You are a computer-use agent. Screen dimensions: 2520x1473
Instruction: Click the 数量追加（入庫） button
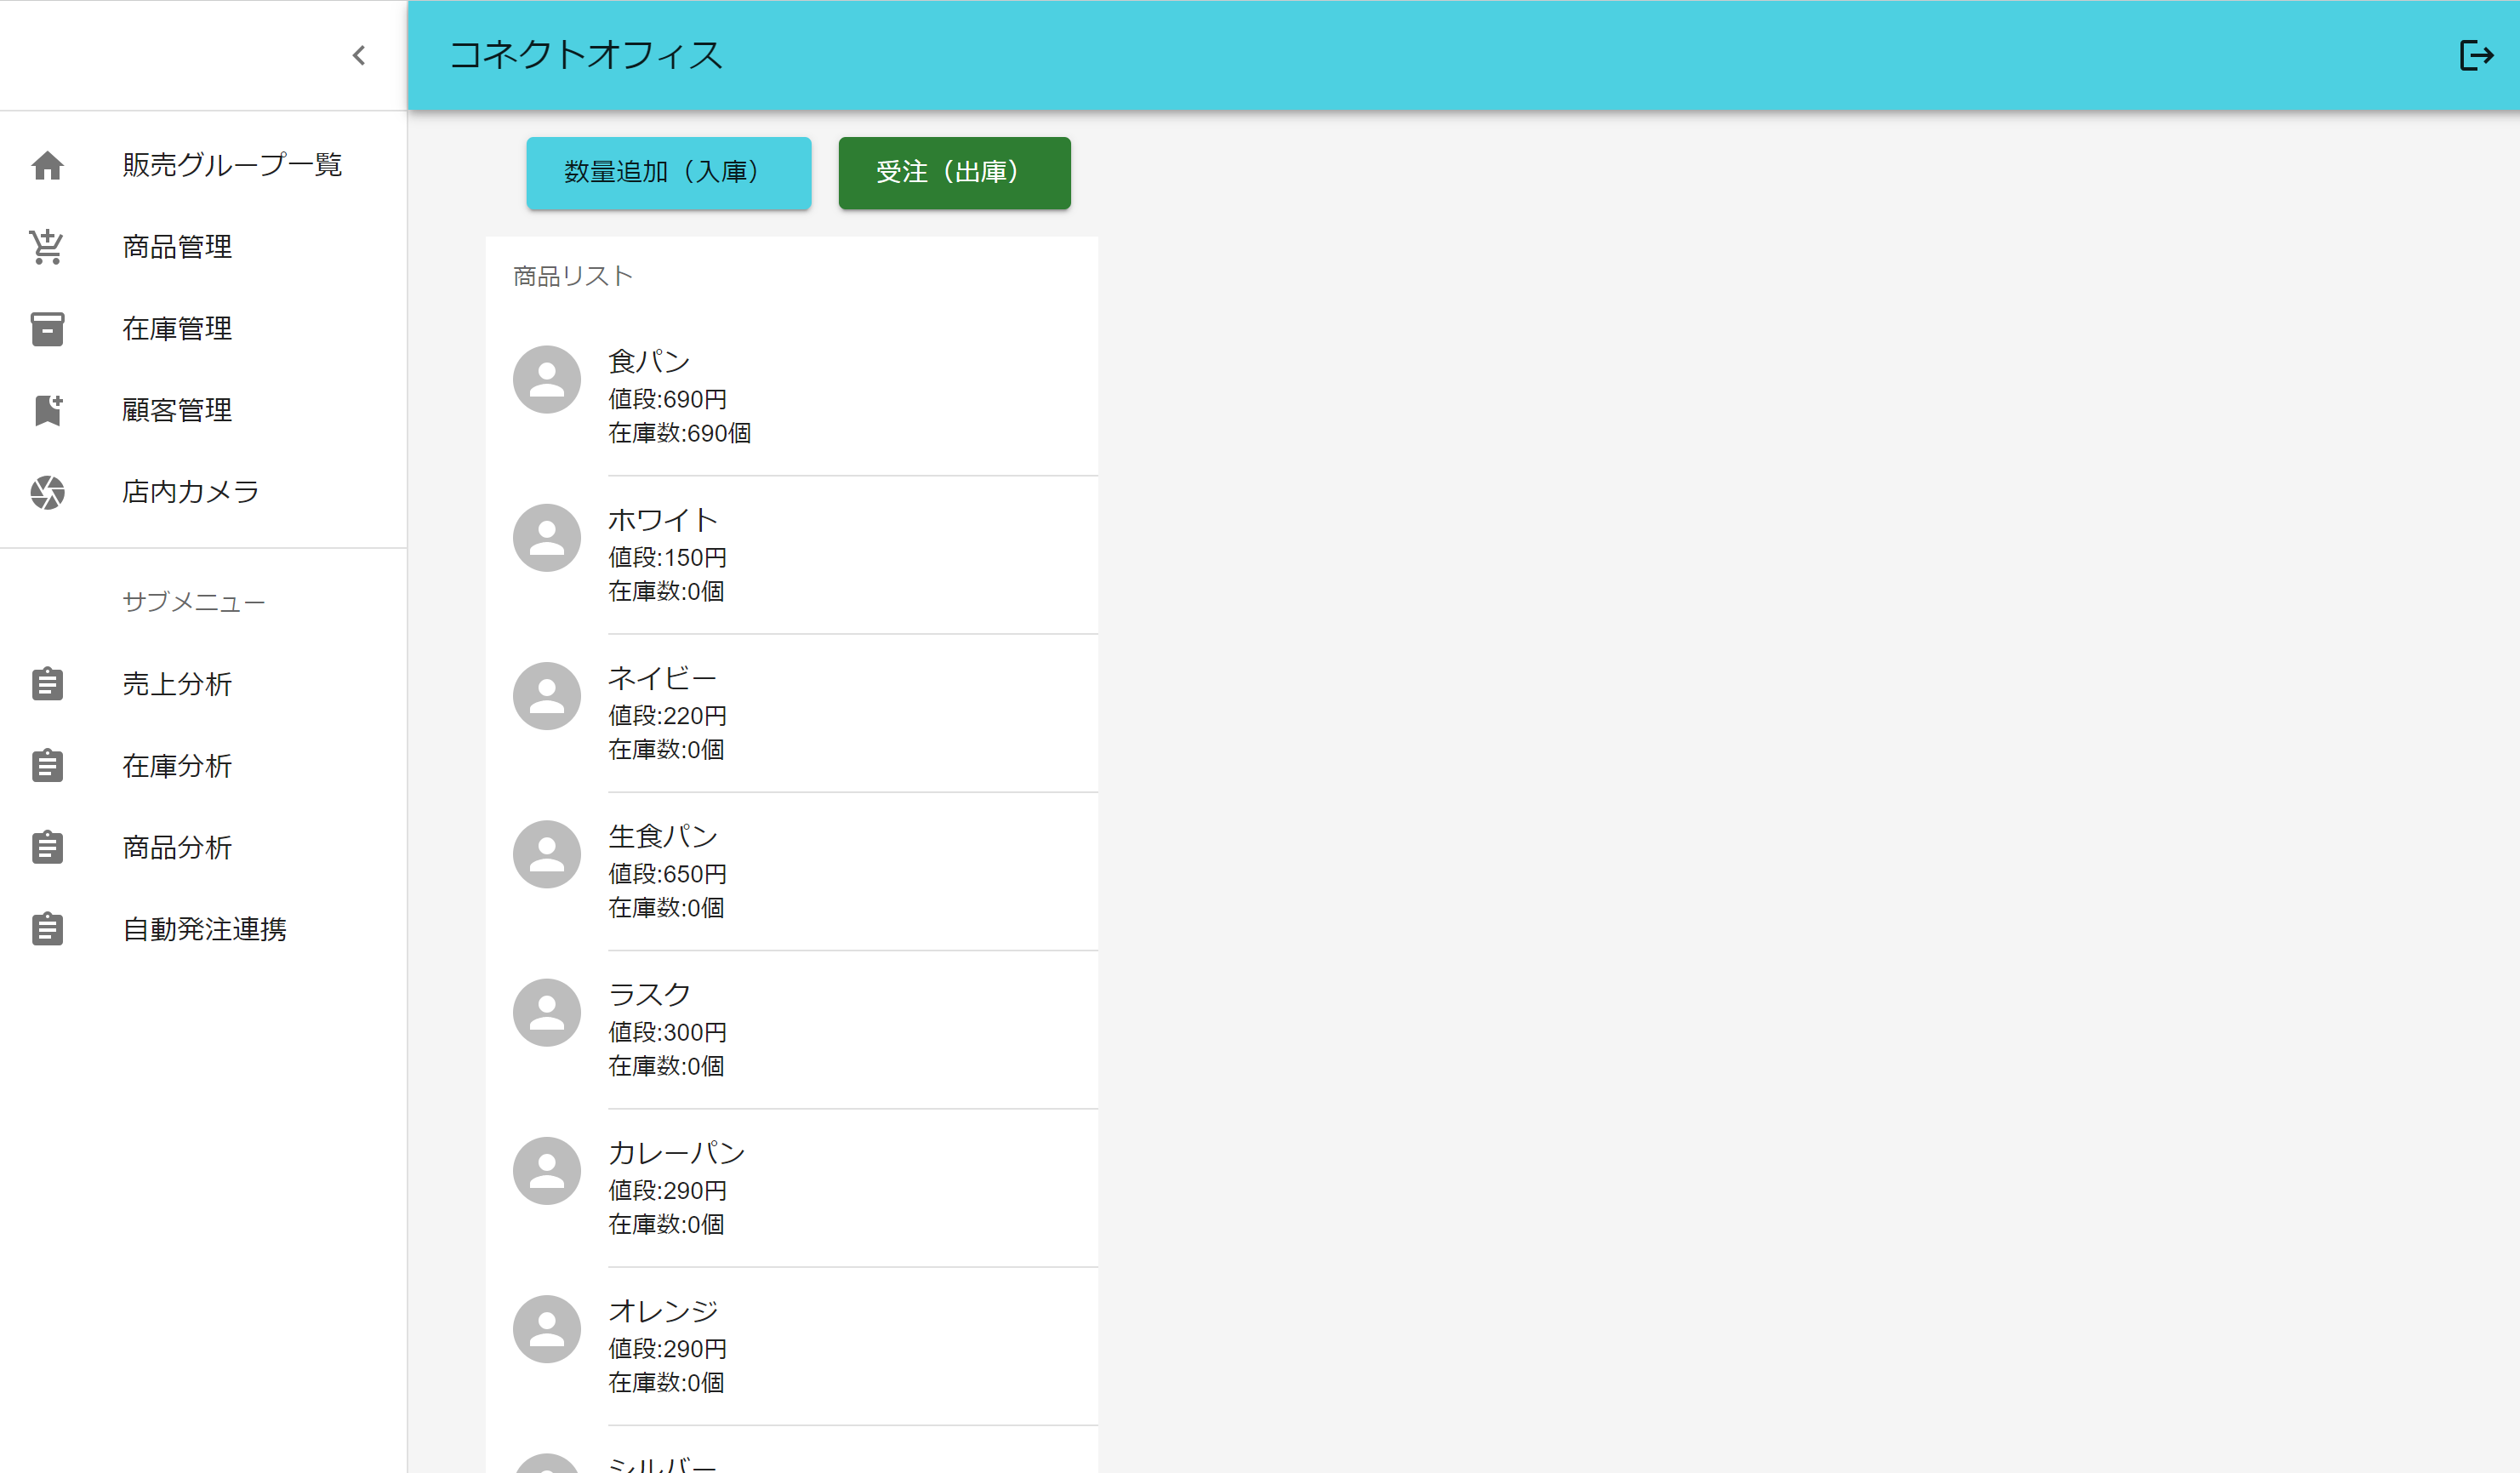point(668,173)
